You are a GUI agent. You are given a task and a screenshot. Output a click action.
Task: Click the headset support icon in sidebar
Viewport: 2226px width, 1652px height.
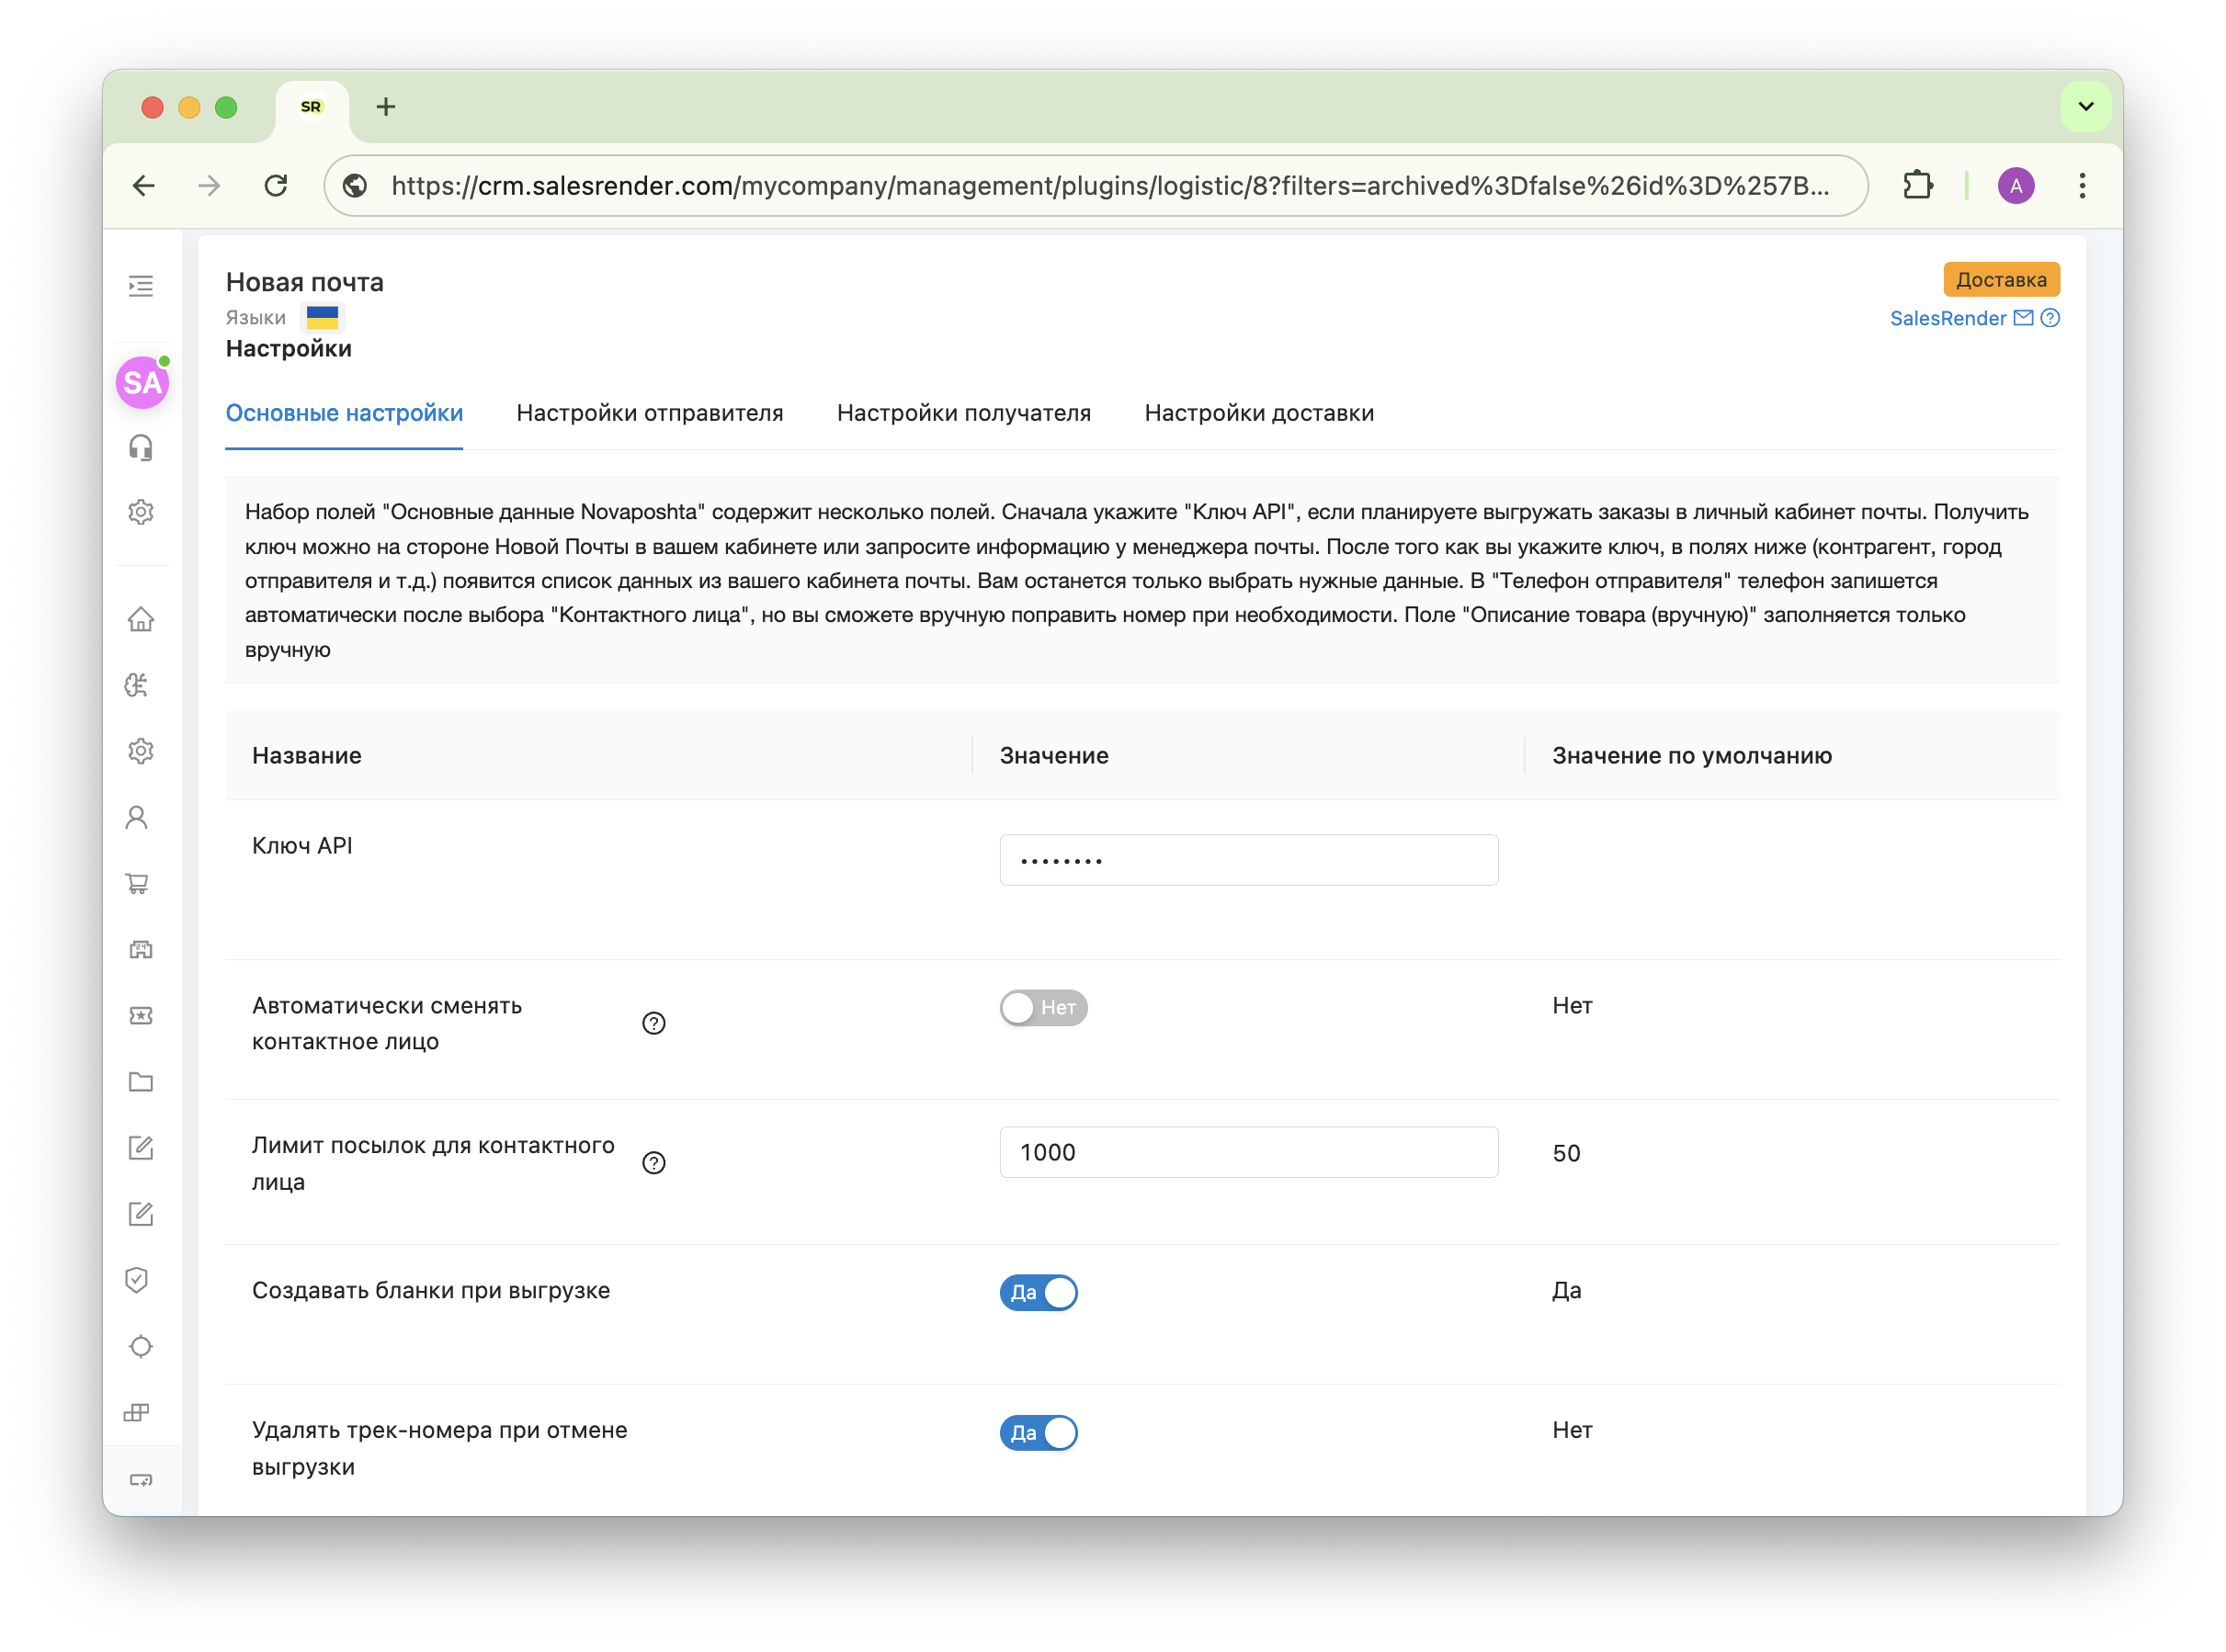click(141, 447)
